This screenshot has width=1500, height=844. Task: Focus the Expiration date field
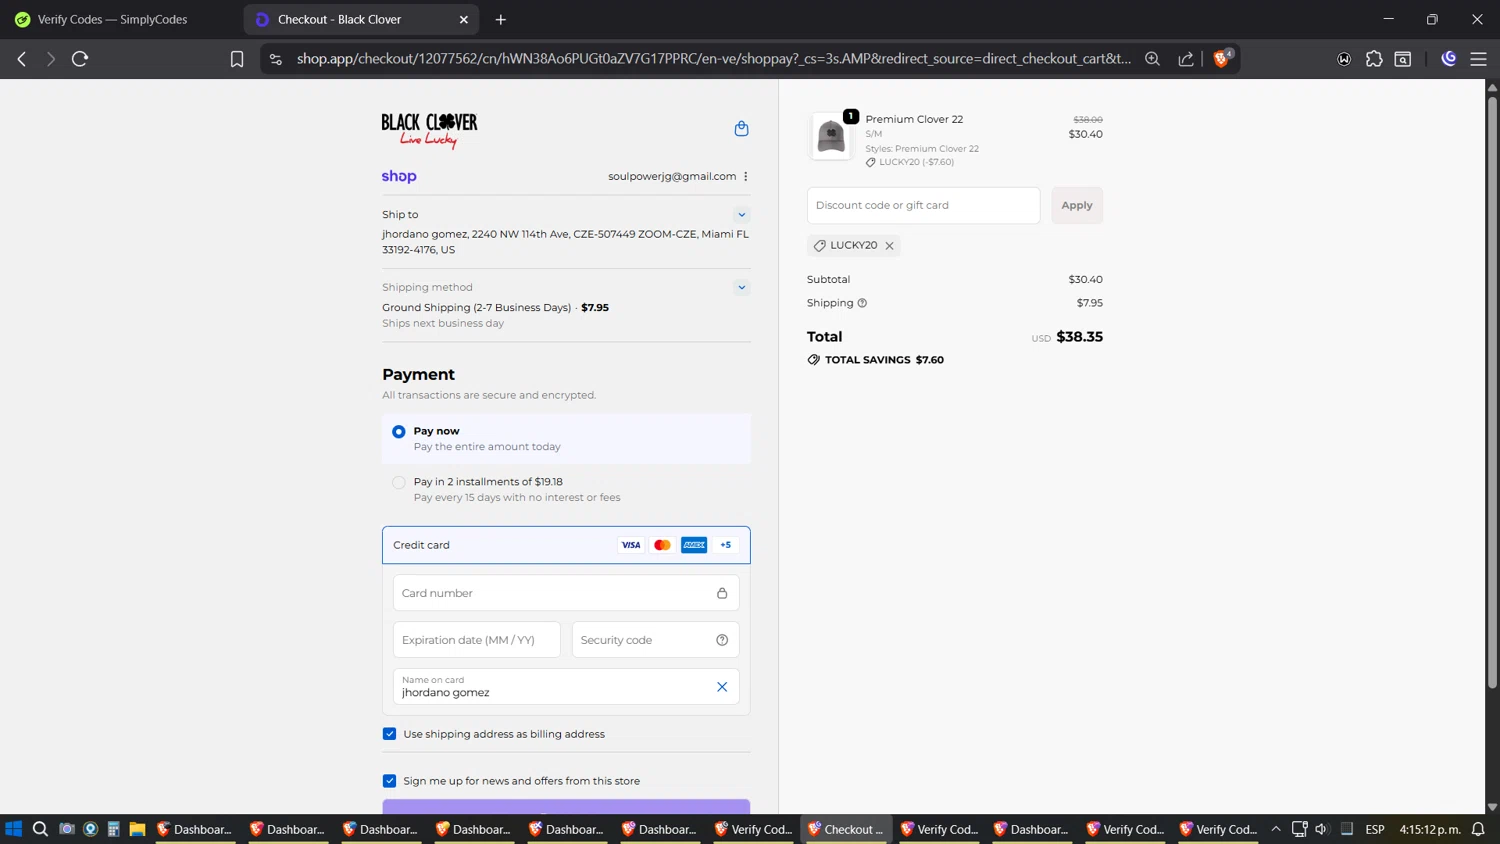click(477, 640)
